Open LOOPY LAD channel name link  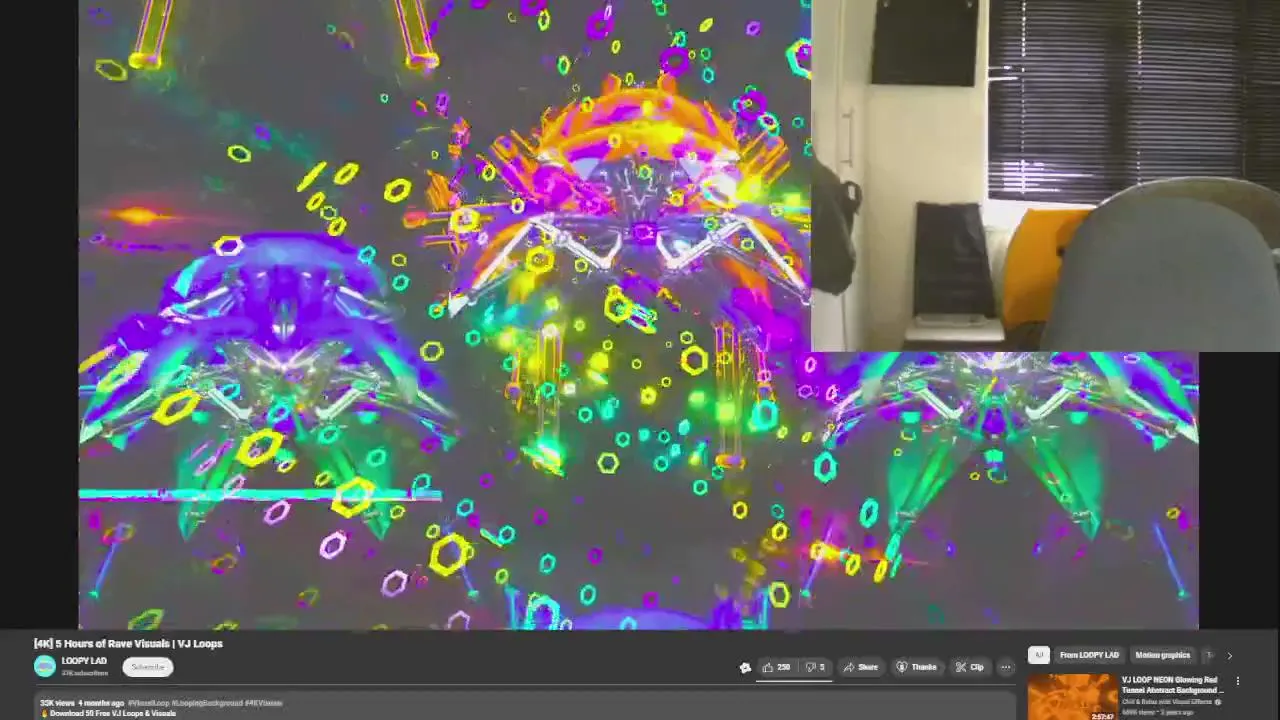[x=84, y=661]
